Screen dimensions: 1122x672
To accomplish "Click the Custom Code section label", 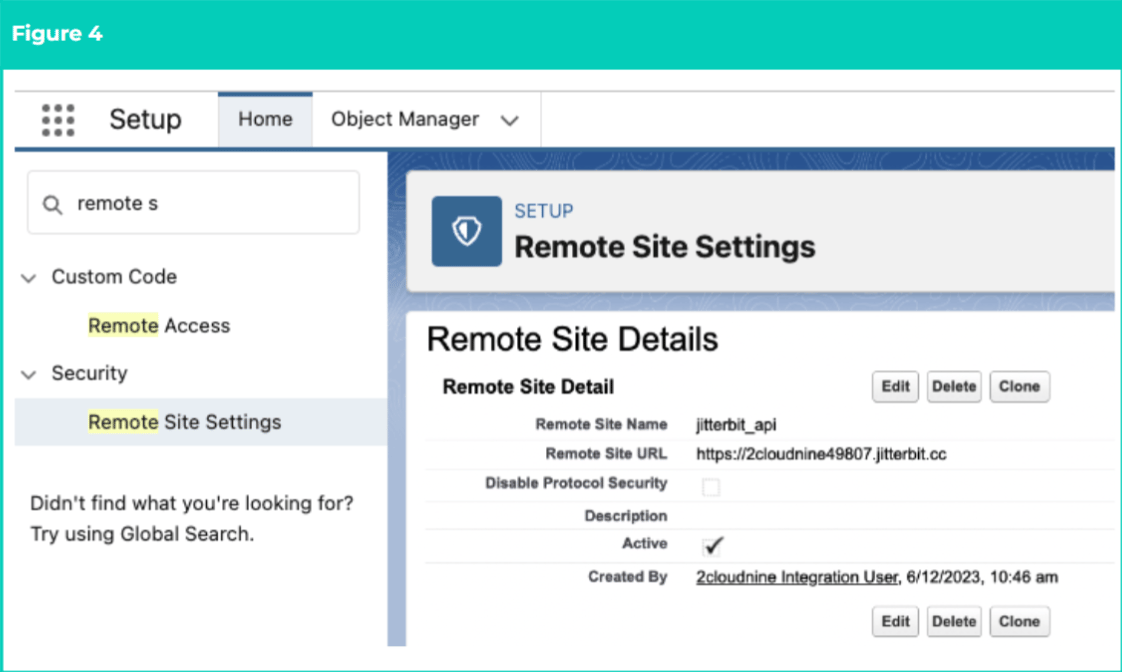I will coord(114,276).
